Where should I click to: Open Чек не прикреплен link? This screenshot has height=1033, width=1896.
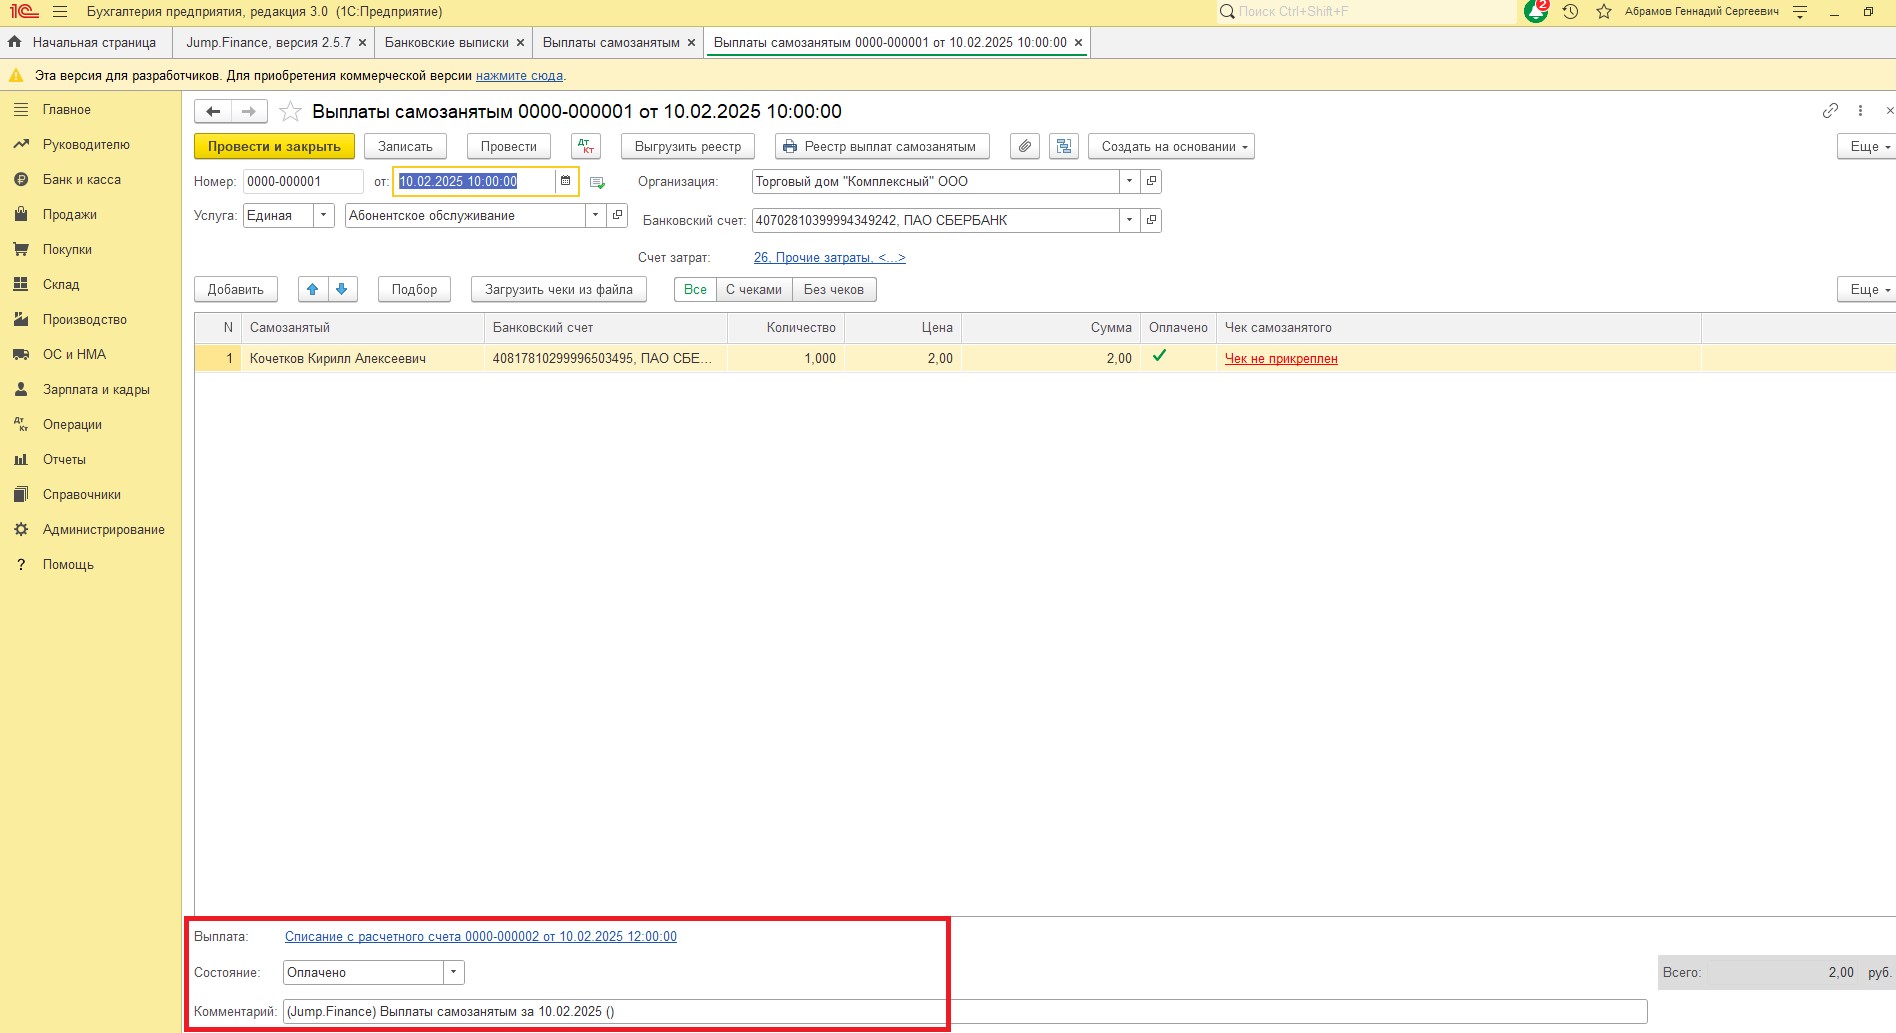[x=1281, y=358]
